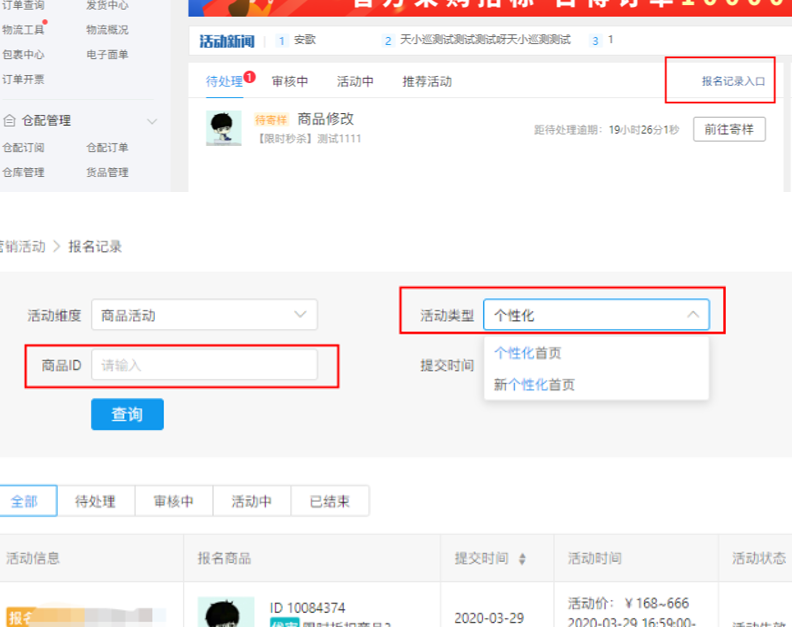This screenshot has height=628, width=792.
Task: Select the 已结束 filter tab
Action: click(330, 501)
